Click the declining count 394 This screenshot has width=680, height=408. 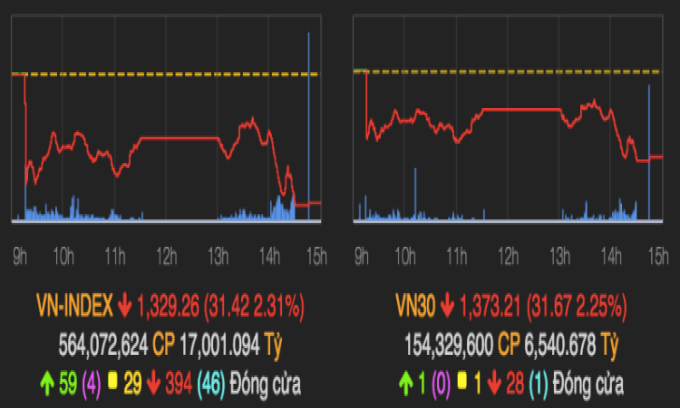pos(179,384)
